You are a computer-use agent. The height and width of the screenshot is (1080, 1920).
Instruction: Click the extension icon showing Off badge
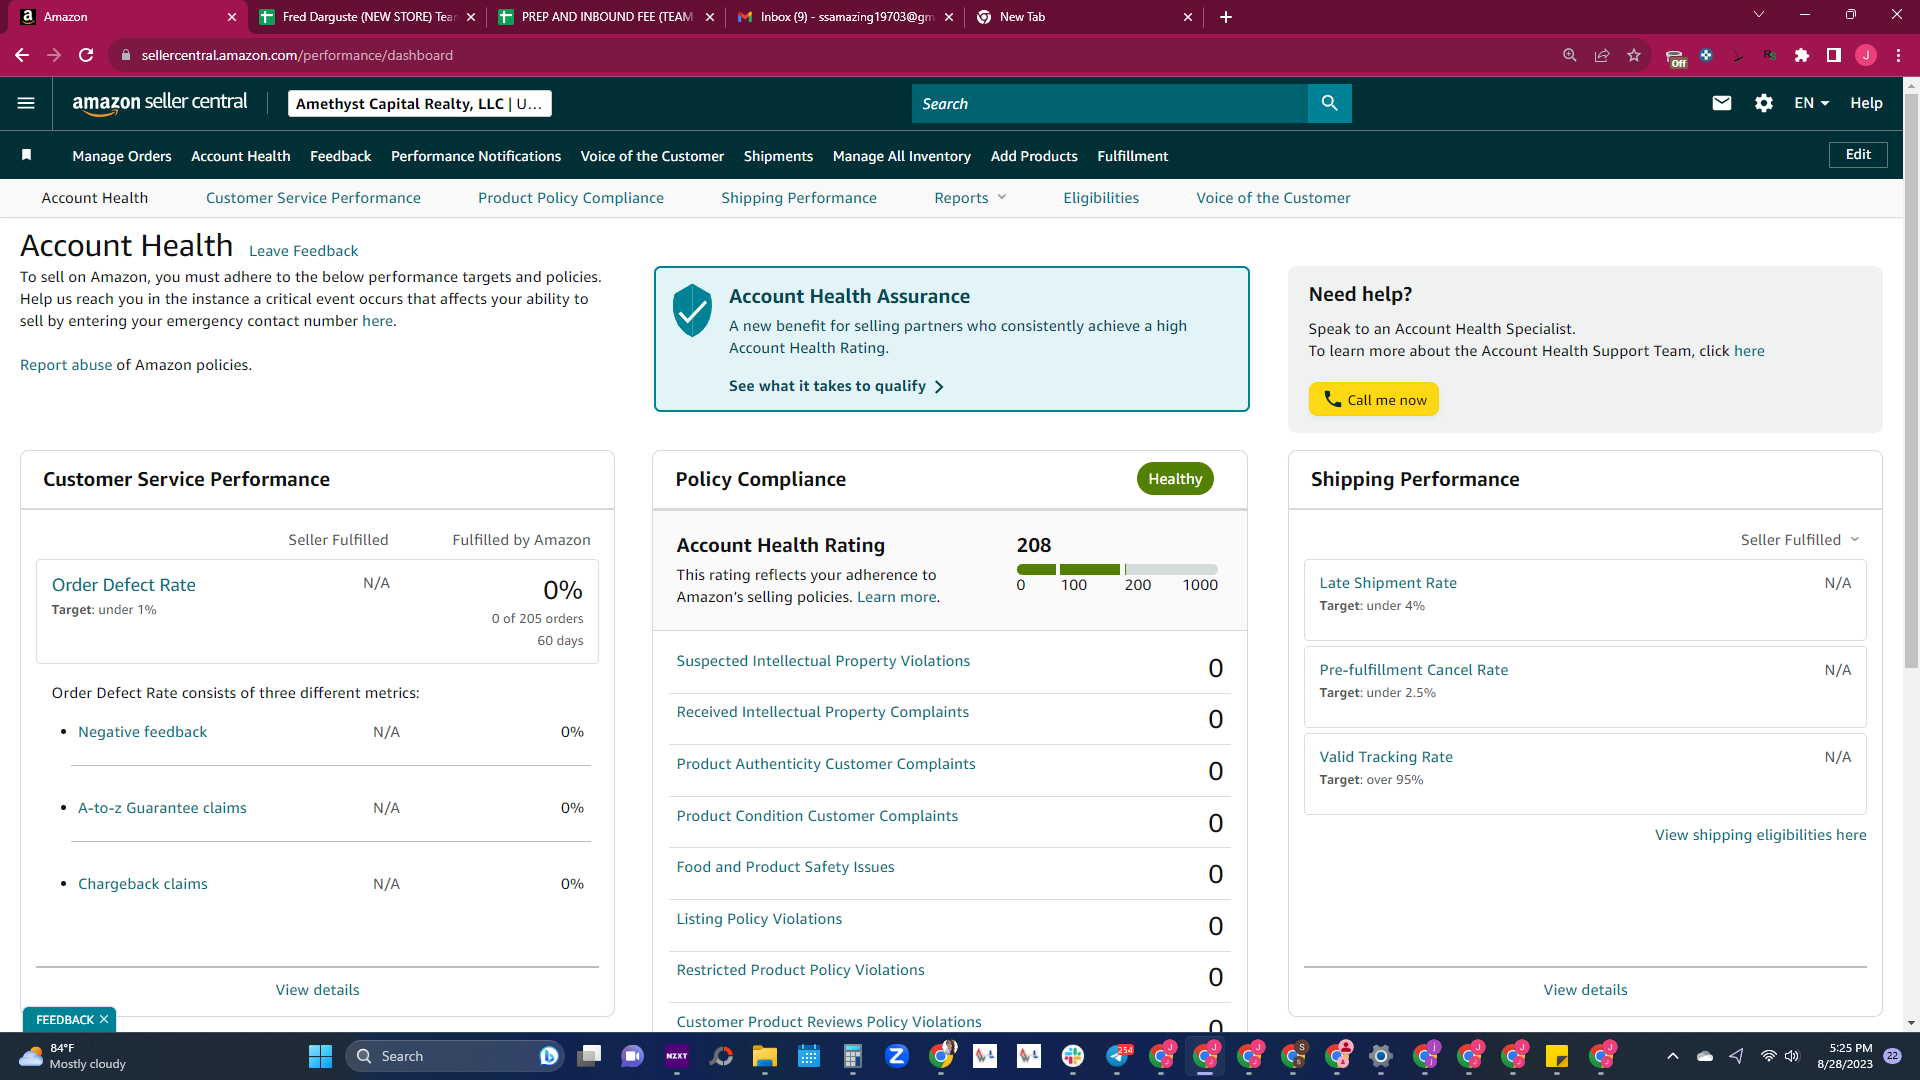click(1675, 57)
